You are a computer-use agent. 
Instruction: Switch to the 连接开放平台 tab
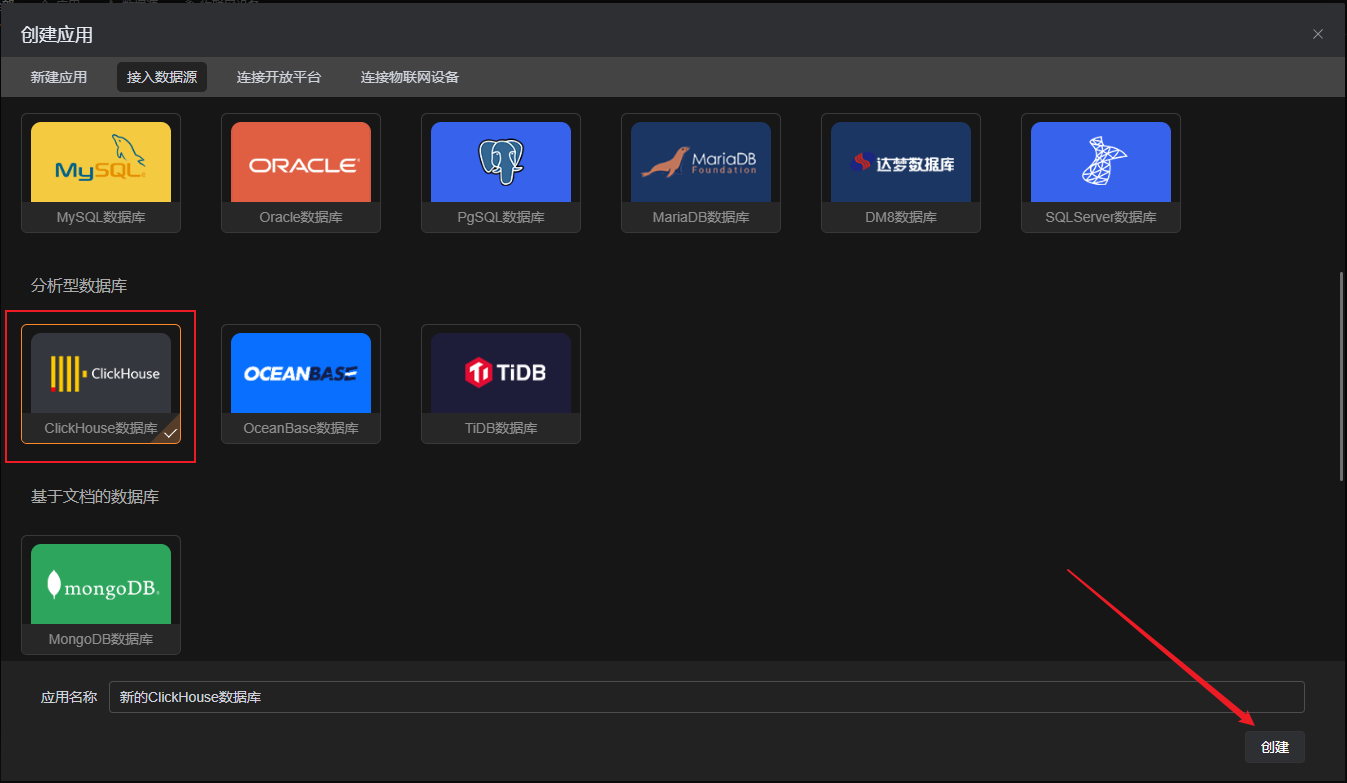point(279,77)
